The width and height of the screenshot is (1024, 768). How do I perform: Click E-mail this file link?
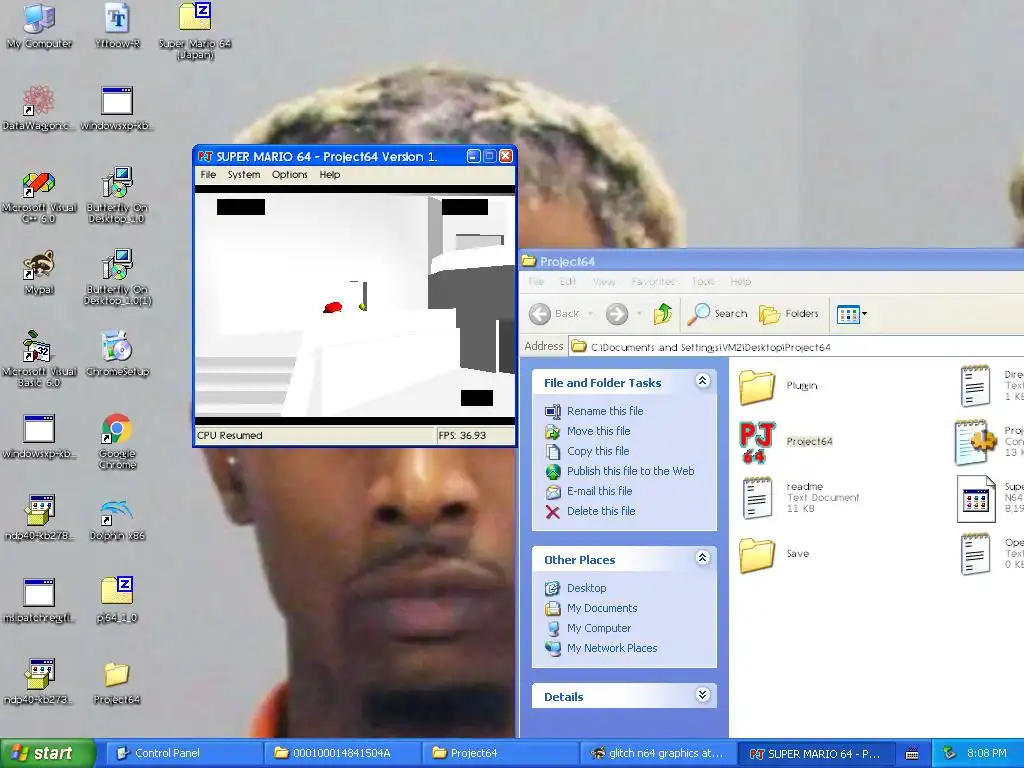pyautogui.click(x=600, y=491)
